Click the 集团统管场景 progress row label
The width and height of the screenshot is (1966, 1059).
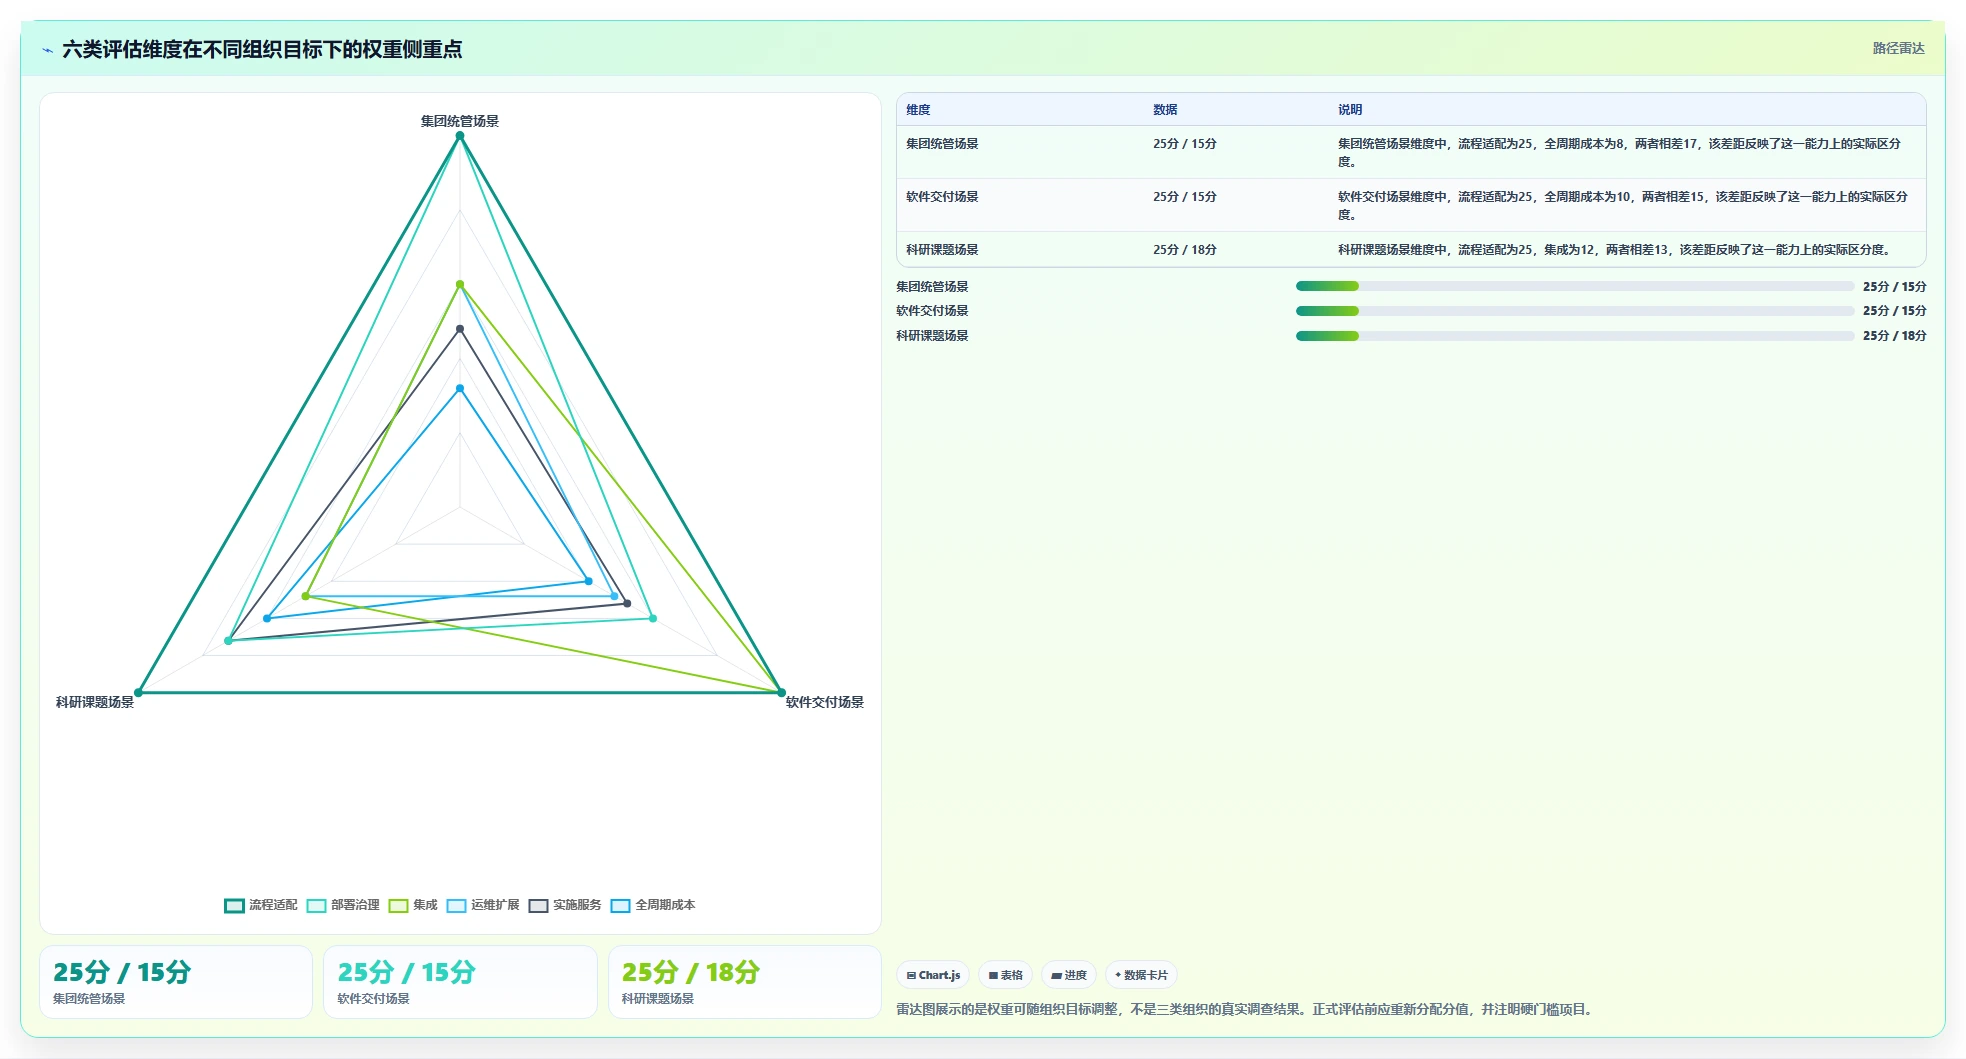(x=932, y=287)
